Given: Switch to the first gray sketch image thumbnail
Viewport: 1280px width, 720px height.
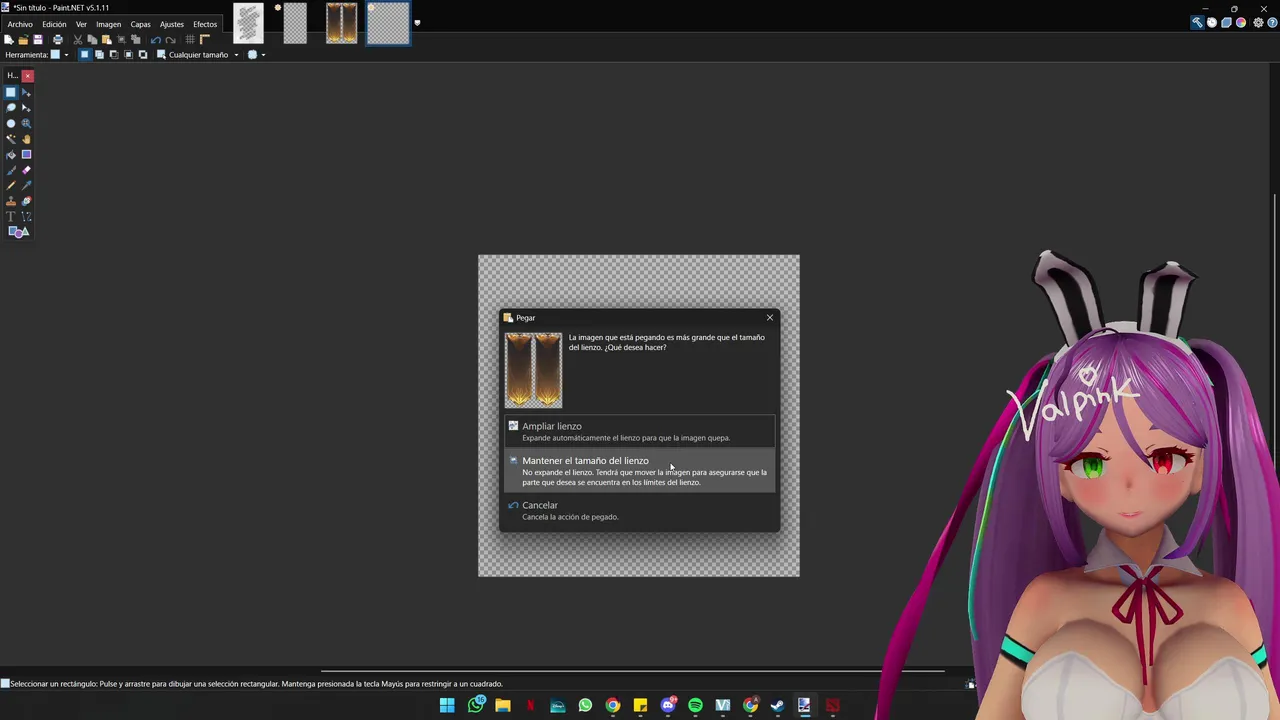Looking at the screenshot, I should pyautogui.click(x=248, y=23).
